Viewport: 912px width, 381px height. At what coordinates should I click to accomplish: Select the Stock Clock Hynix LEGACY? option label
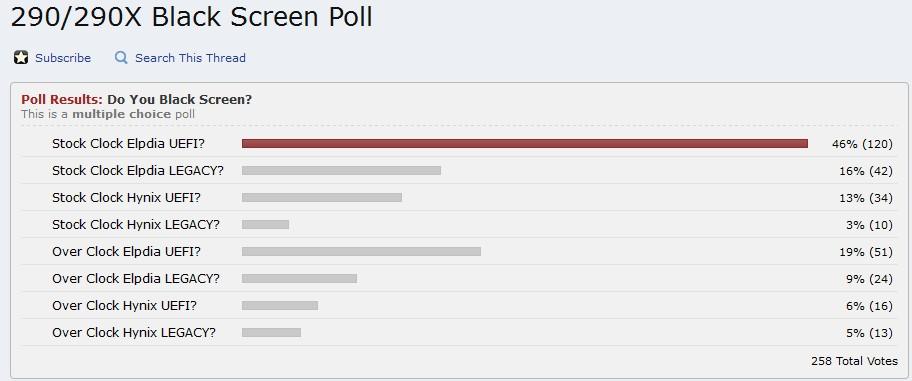(136, 225)
